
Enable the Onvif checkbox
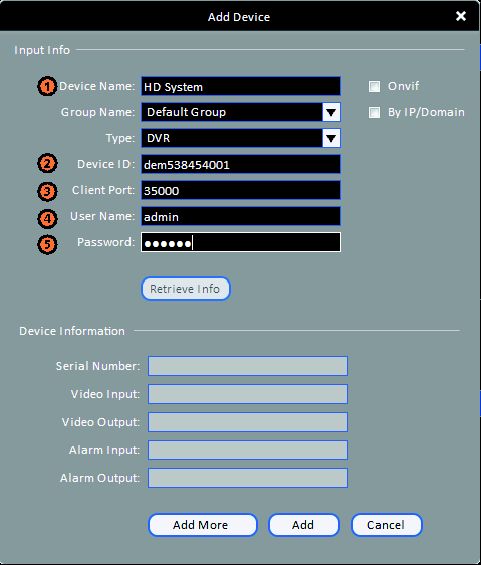pos(374,86)
